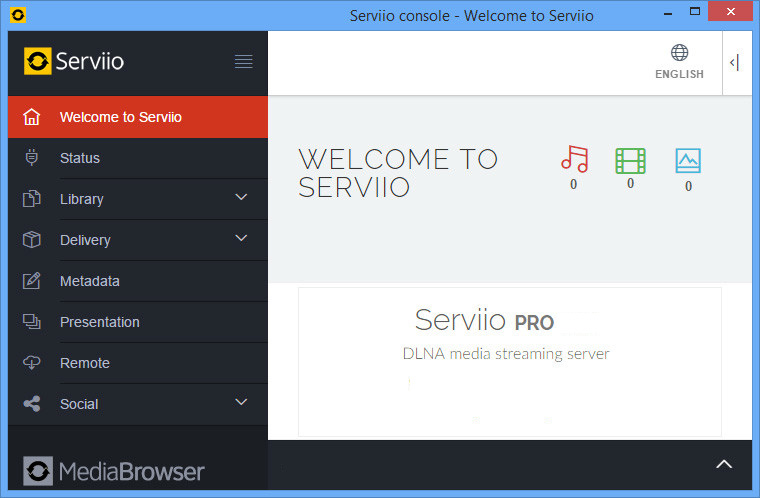Open the MediaBrowser link

(x=114, y=471)
